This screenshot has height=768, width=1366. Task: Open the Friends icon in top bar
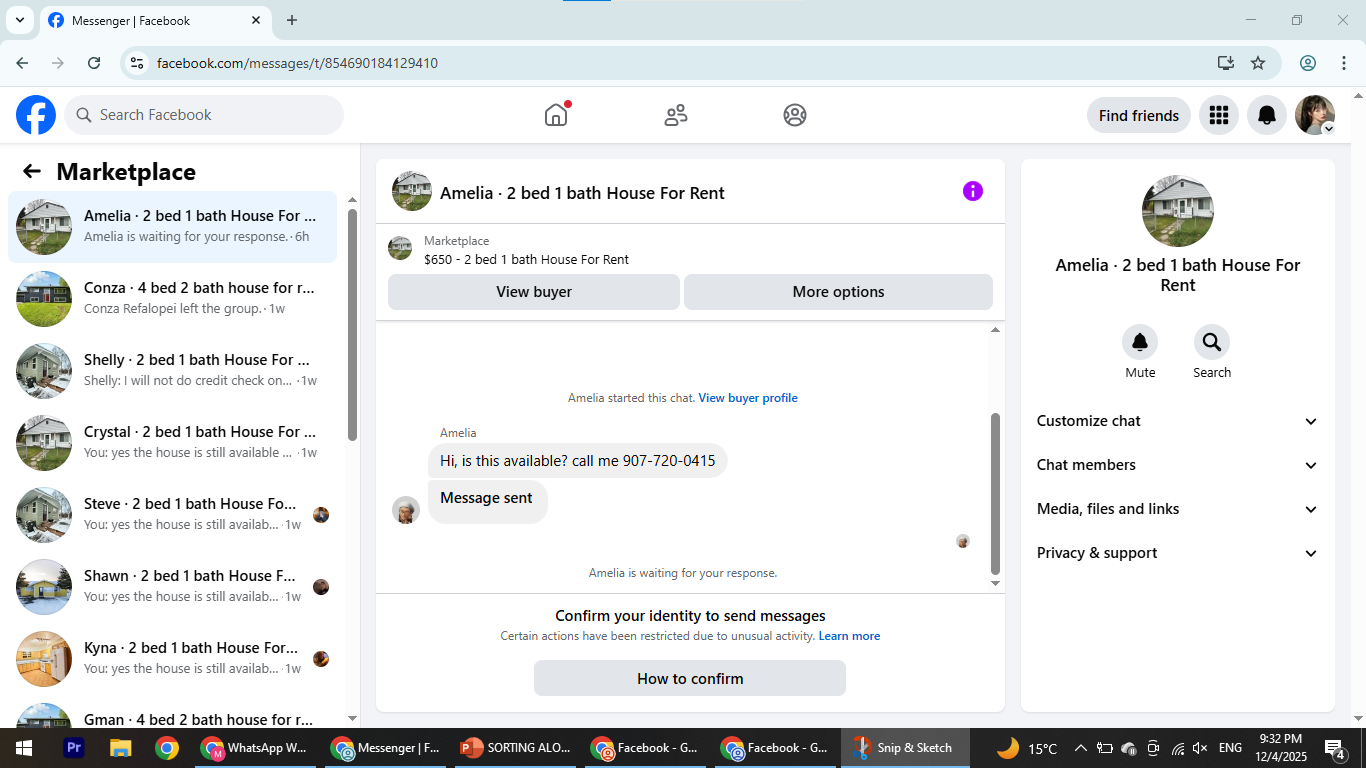coord(676,115)
